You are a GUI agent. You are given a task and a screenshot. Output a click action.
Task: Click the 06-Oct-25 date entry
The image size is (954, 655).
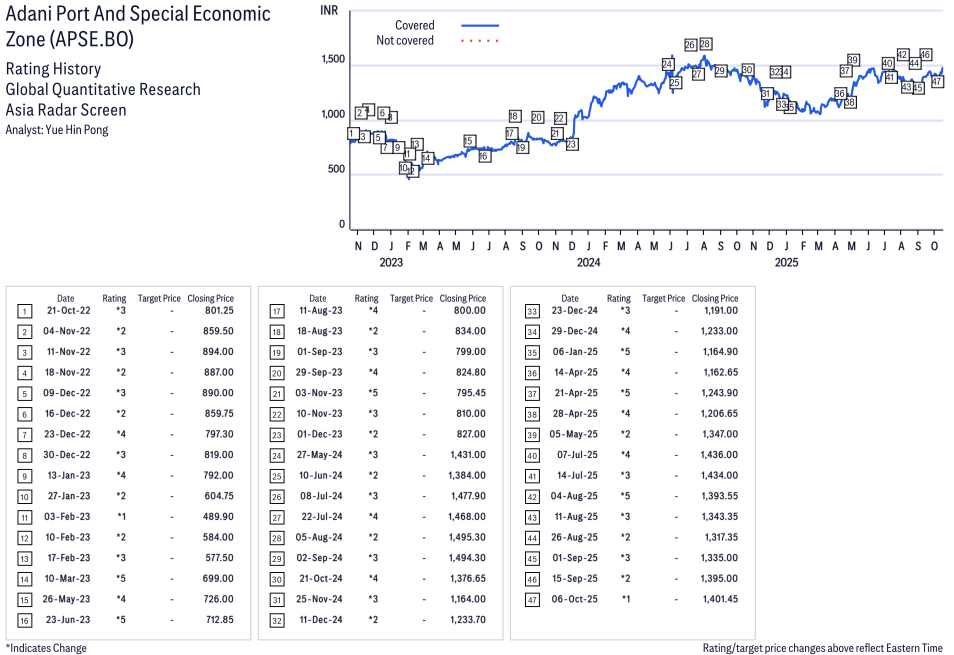pos(570,600)
